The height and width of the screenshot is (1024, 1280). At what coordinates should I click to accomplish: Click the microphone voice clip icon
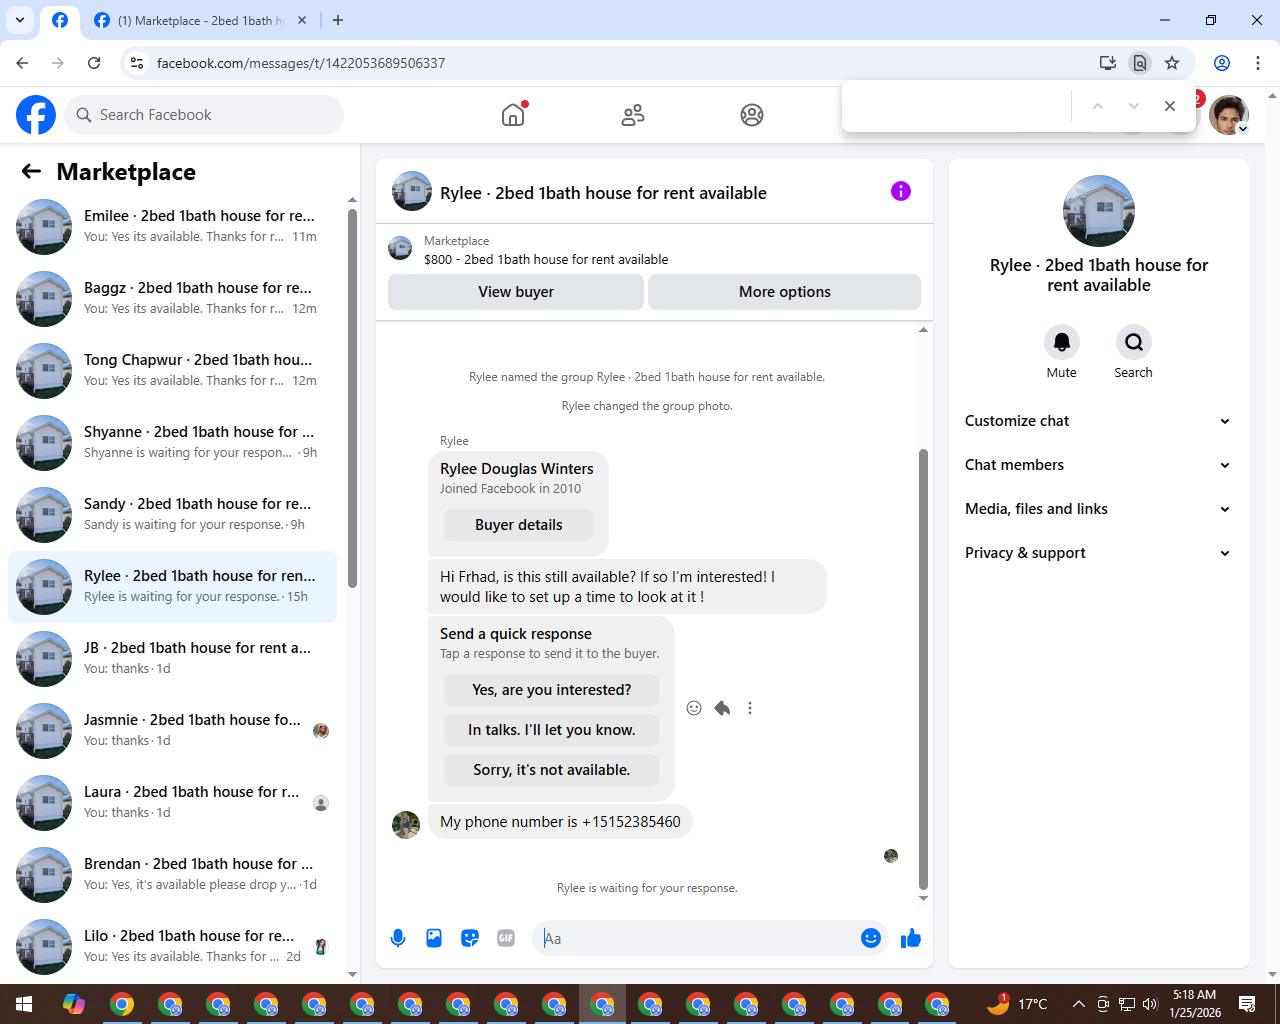(398, 938)
